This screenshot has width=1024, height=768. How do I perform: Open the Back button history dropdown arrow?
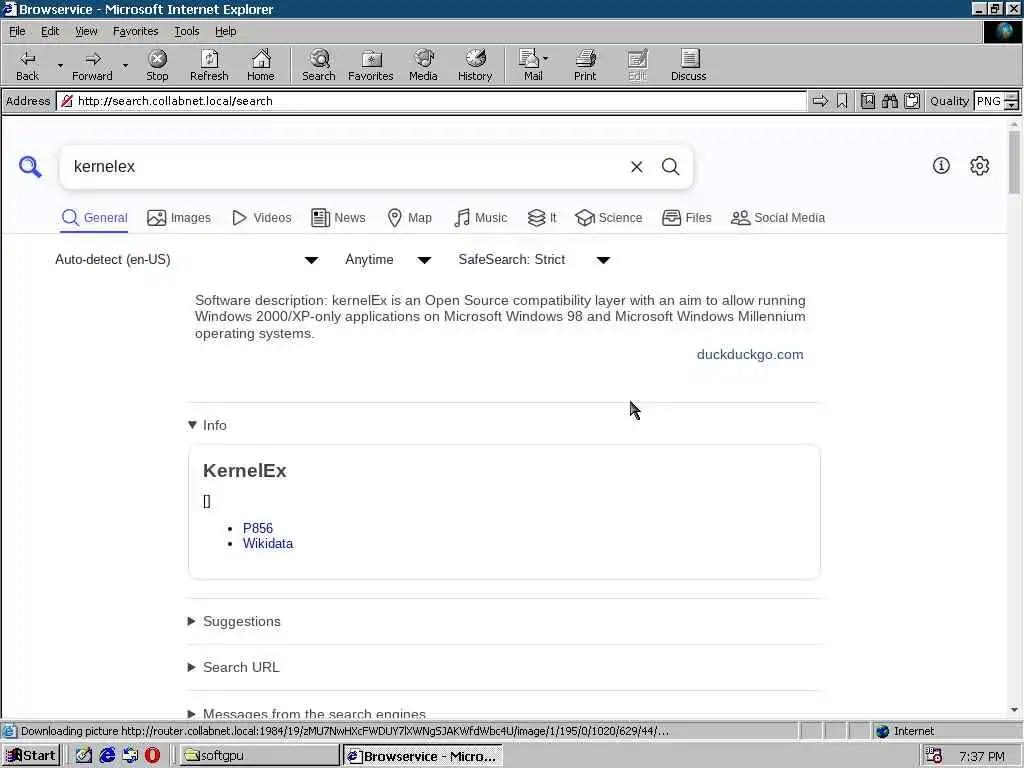60,65
